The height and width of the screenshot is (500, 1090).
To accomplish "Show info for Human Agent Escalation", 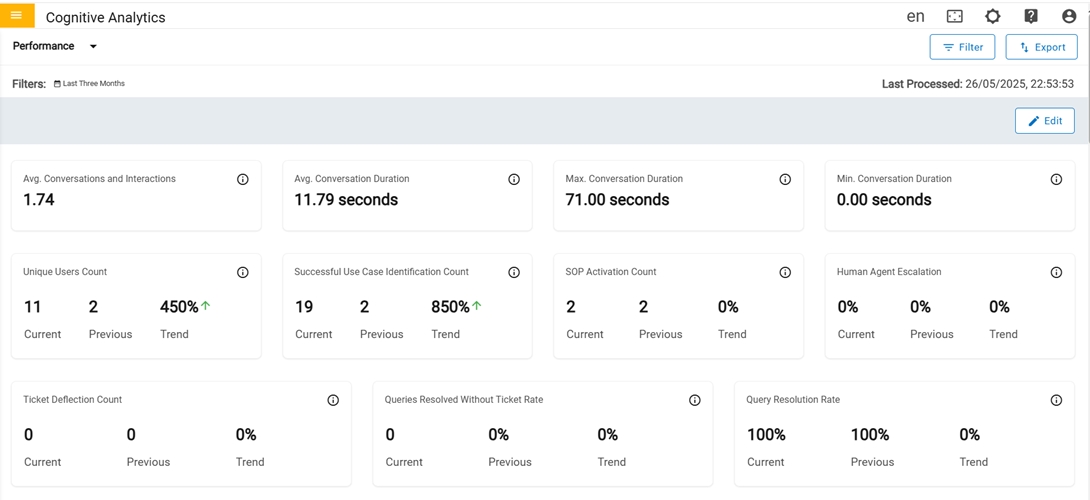I will pyautogui.click(x=1056, y=272).
